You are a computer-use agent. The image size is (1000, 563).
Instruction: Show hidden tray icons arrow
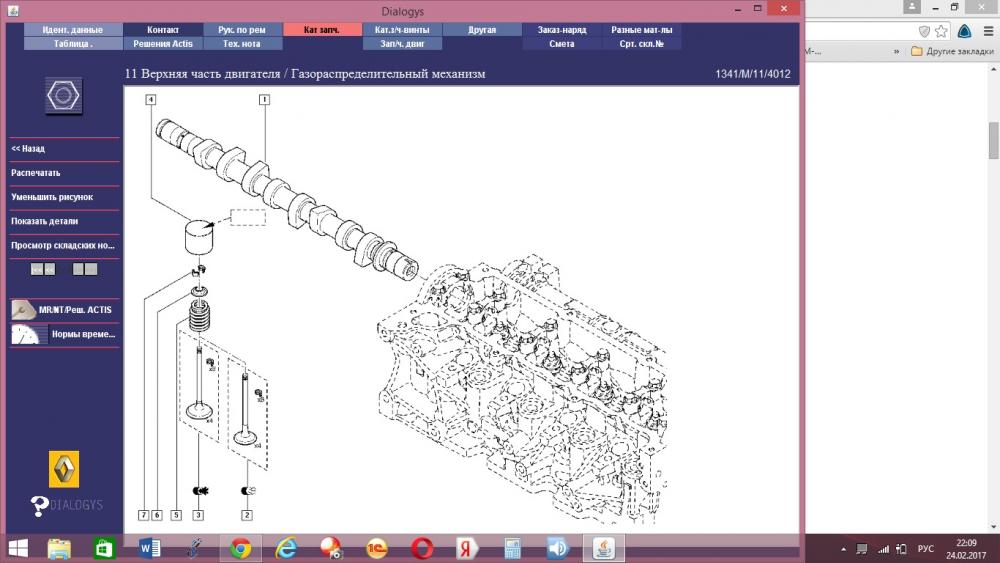(843, 549)
